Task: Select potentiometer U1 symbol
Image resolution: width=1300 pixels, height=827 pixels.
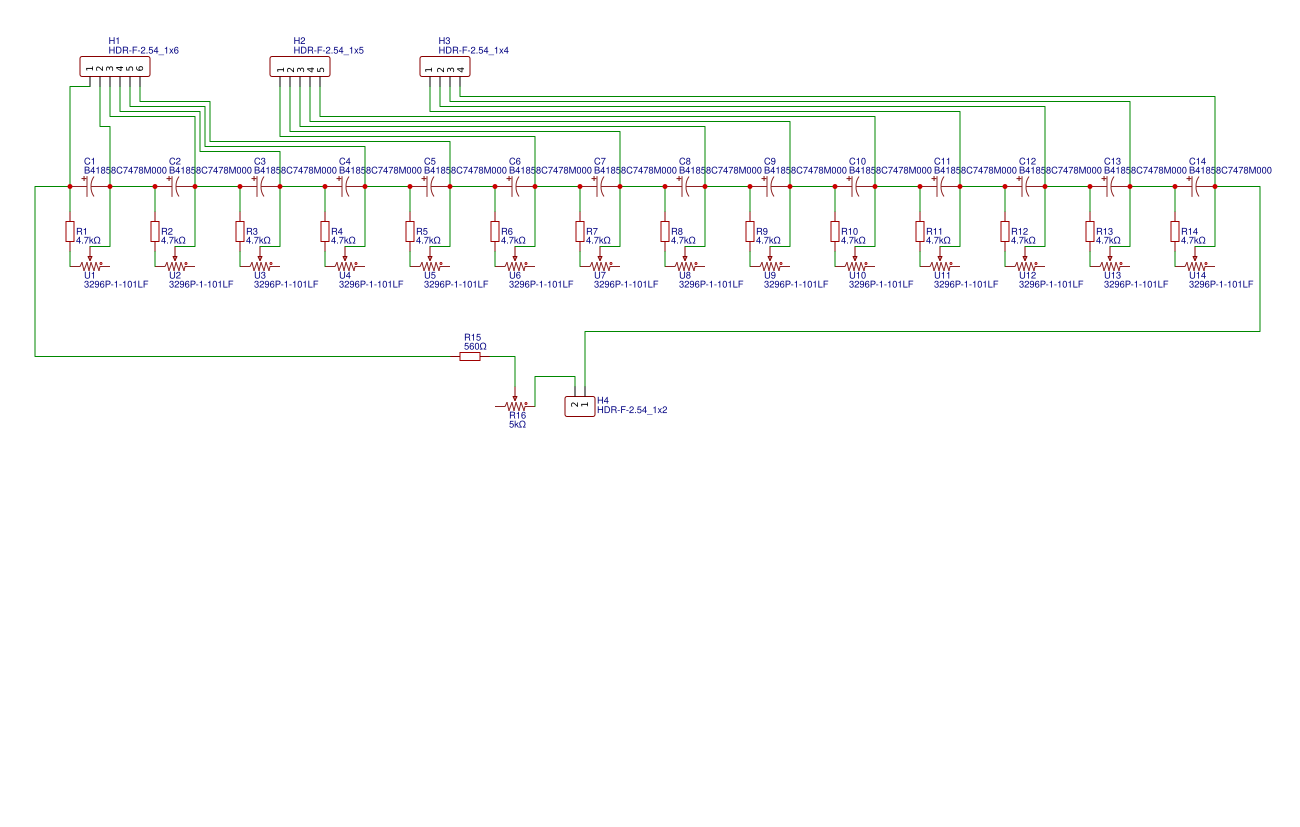Action: (x=88, y=268)
